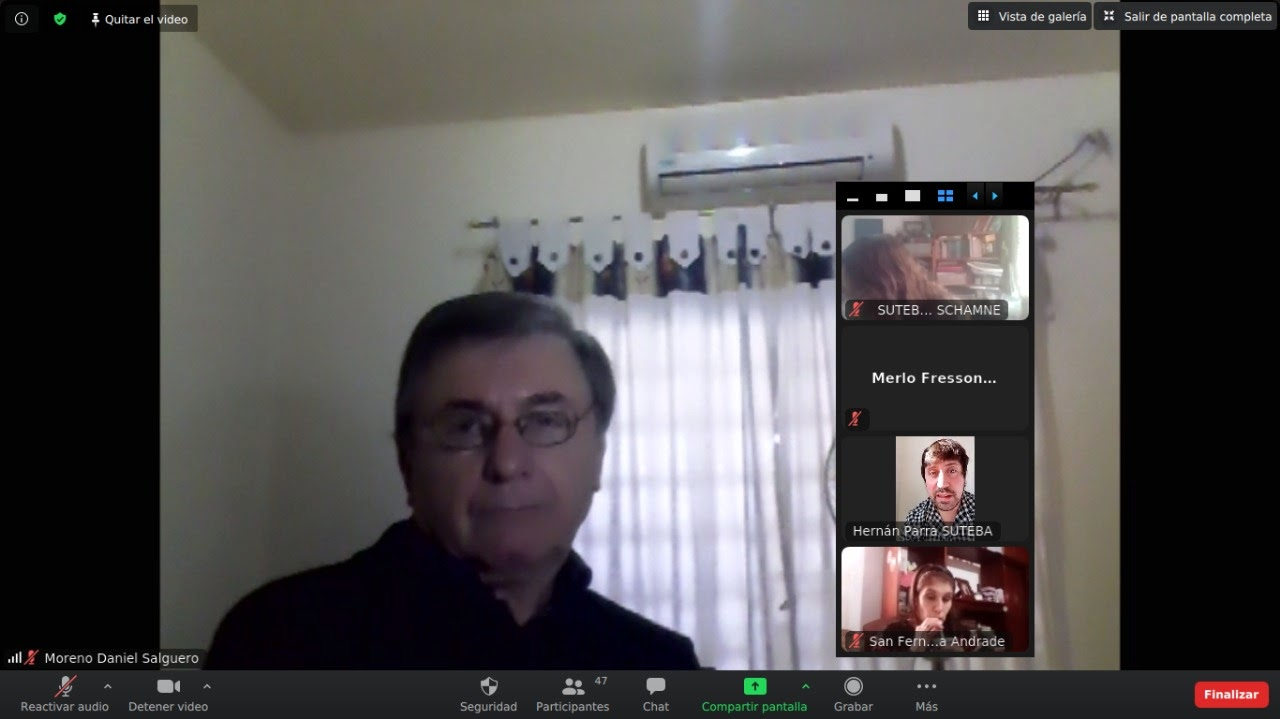Expand screen share options arrow
Screen dimensions: 1280x719
[806, 686]
